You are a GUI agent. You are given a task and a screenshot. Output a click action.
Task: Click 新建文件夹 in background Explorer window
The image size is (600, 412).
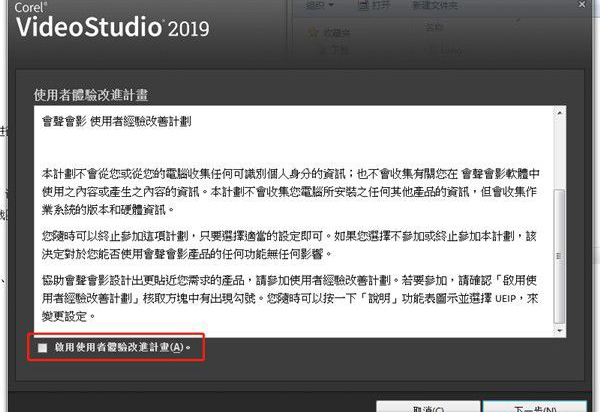coord(435,6)
